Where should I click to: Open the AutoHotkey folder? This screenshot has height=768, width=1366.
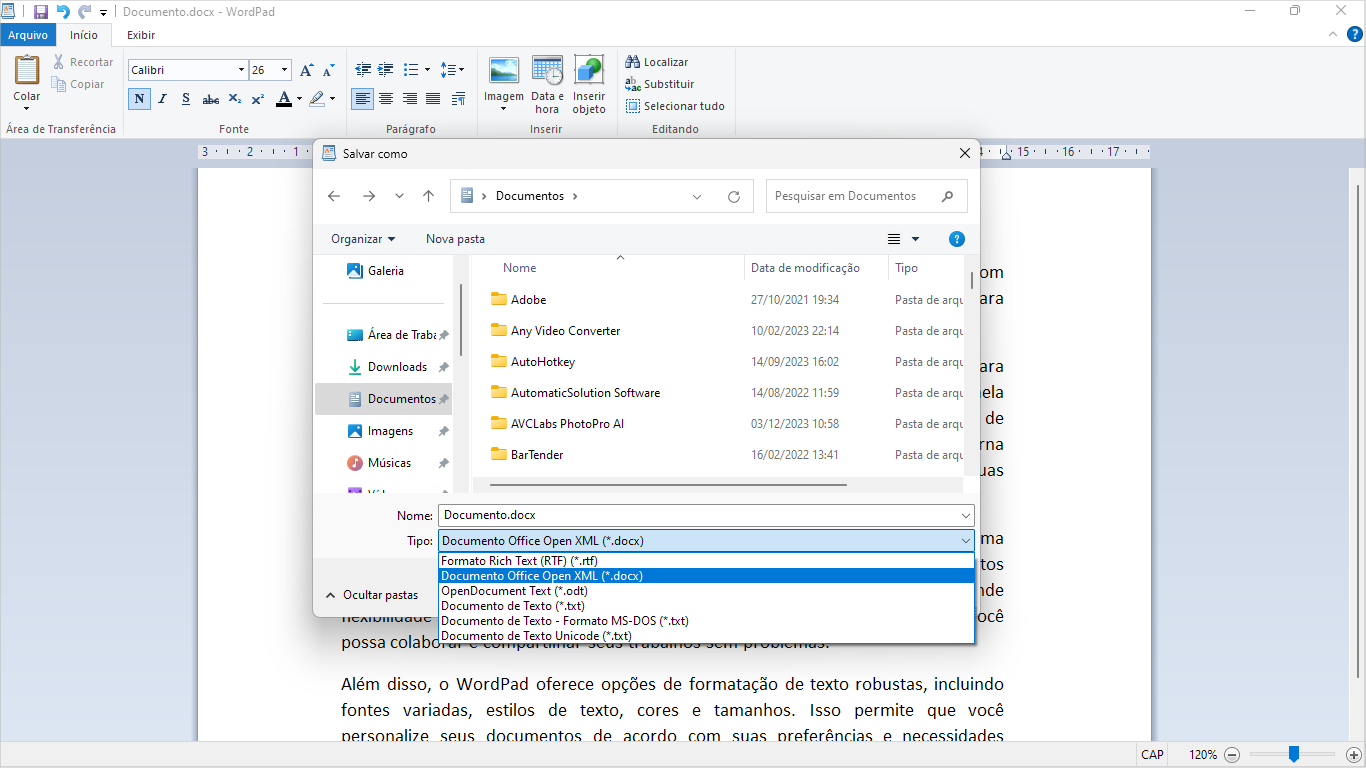[543, 362]
